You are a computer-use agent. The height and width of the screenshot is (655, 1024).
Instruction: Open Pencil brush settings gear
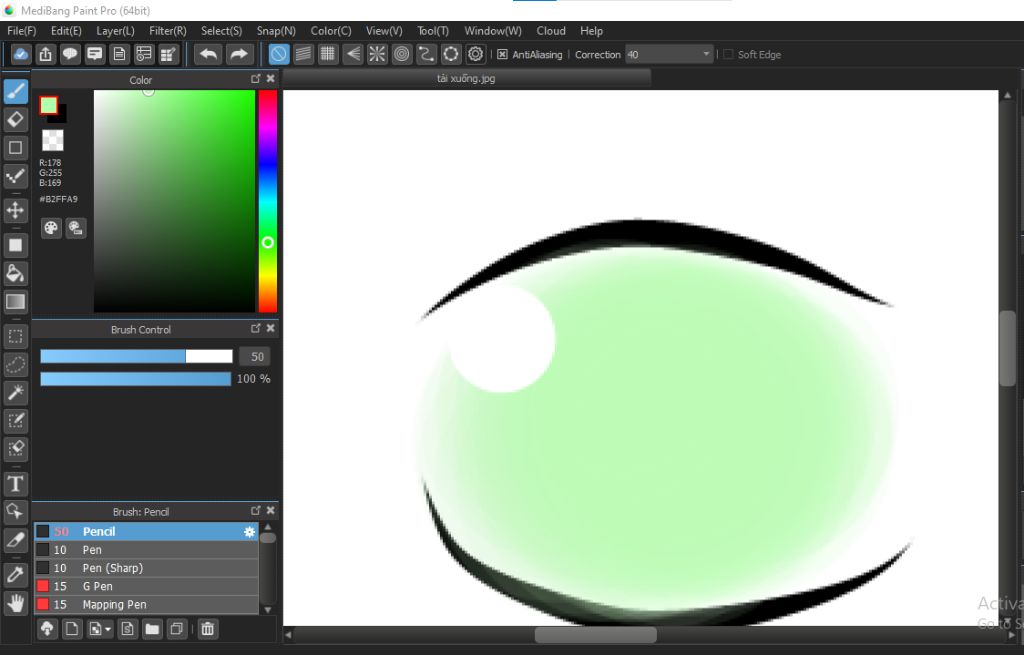(x=249, y=532)
